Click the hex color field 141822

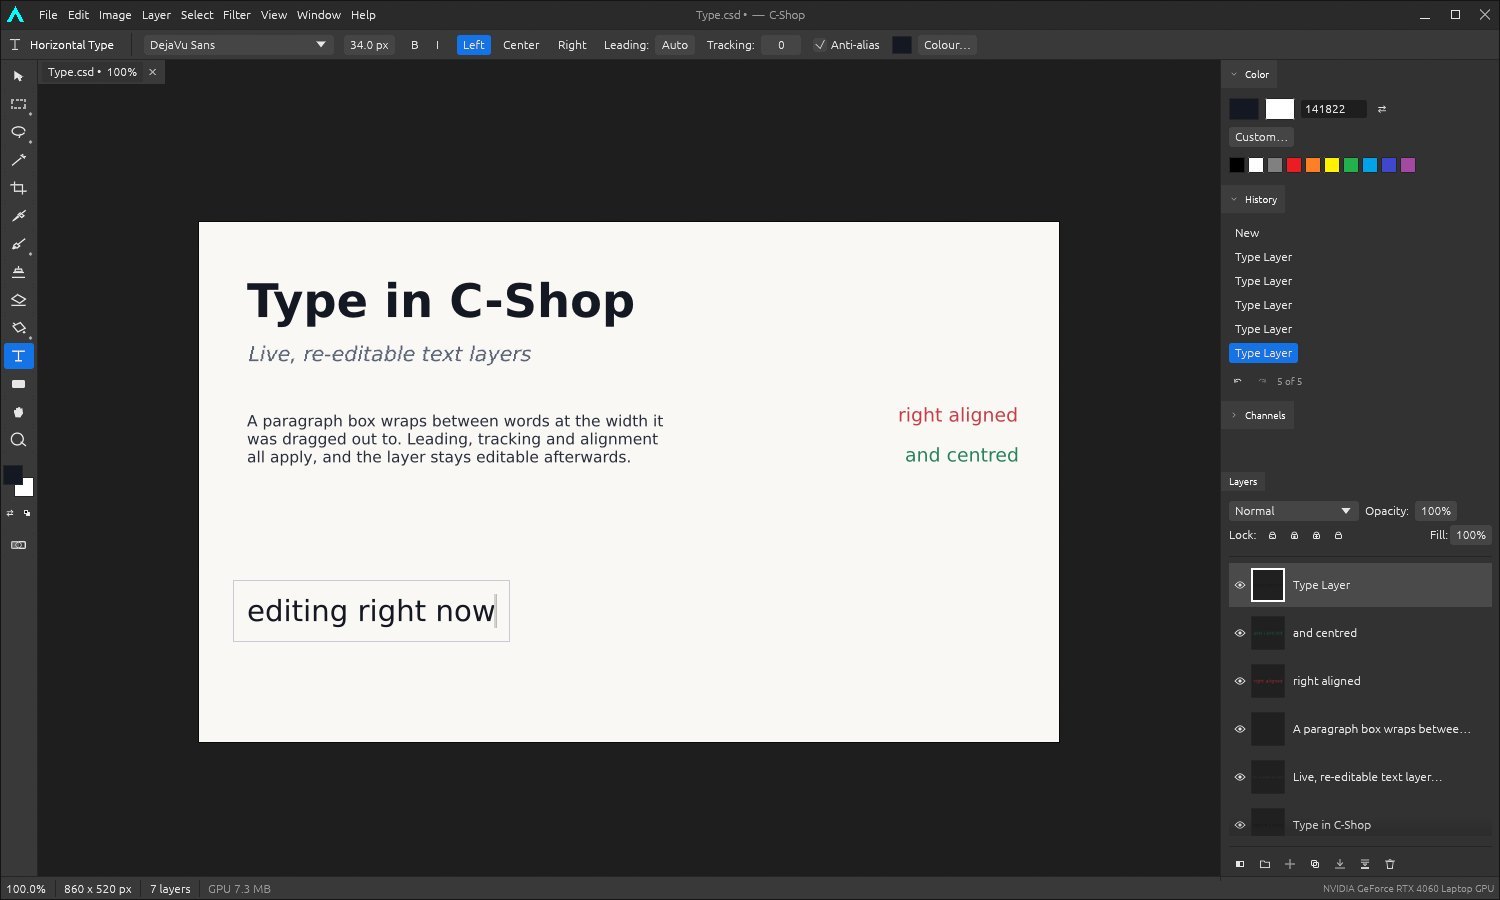coord(1333,109)
